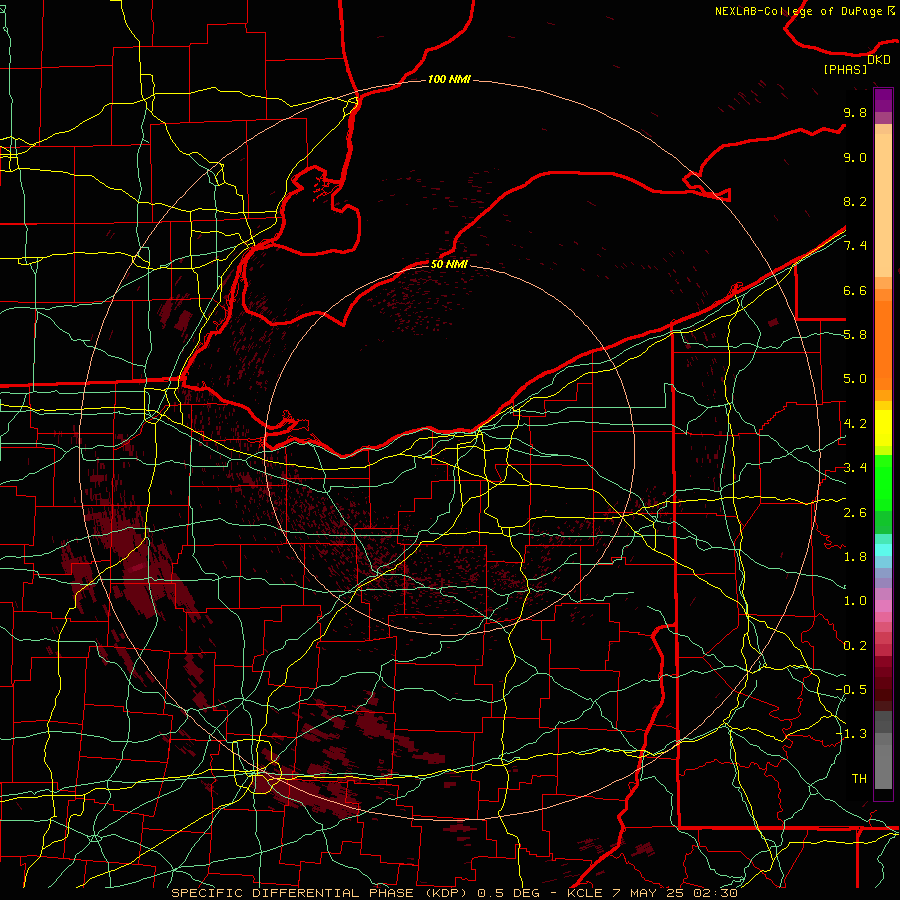
Task: Pick the cyan color bar segment
Action: 883,550
